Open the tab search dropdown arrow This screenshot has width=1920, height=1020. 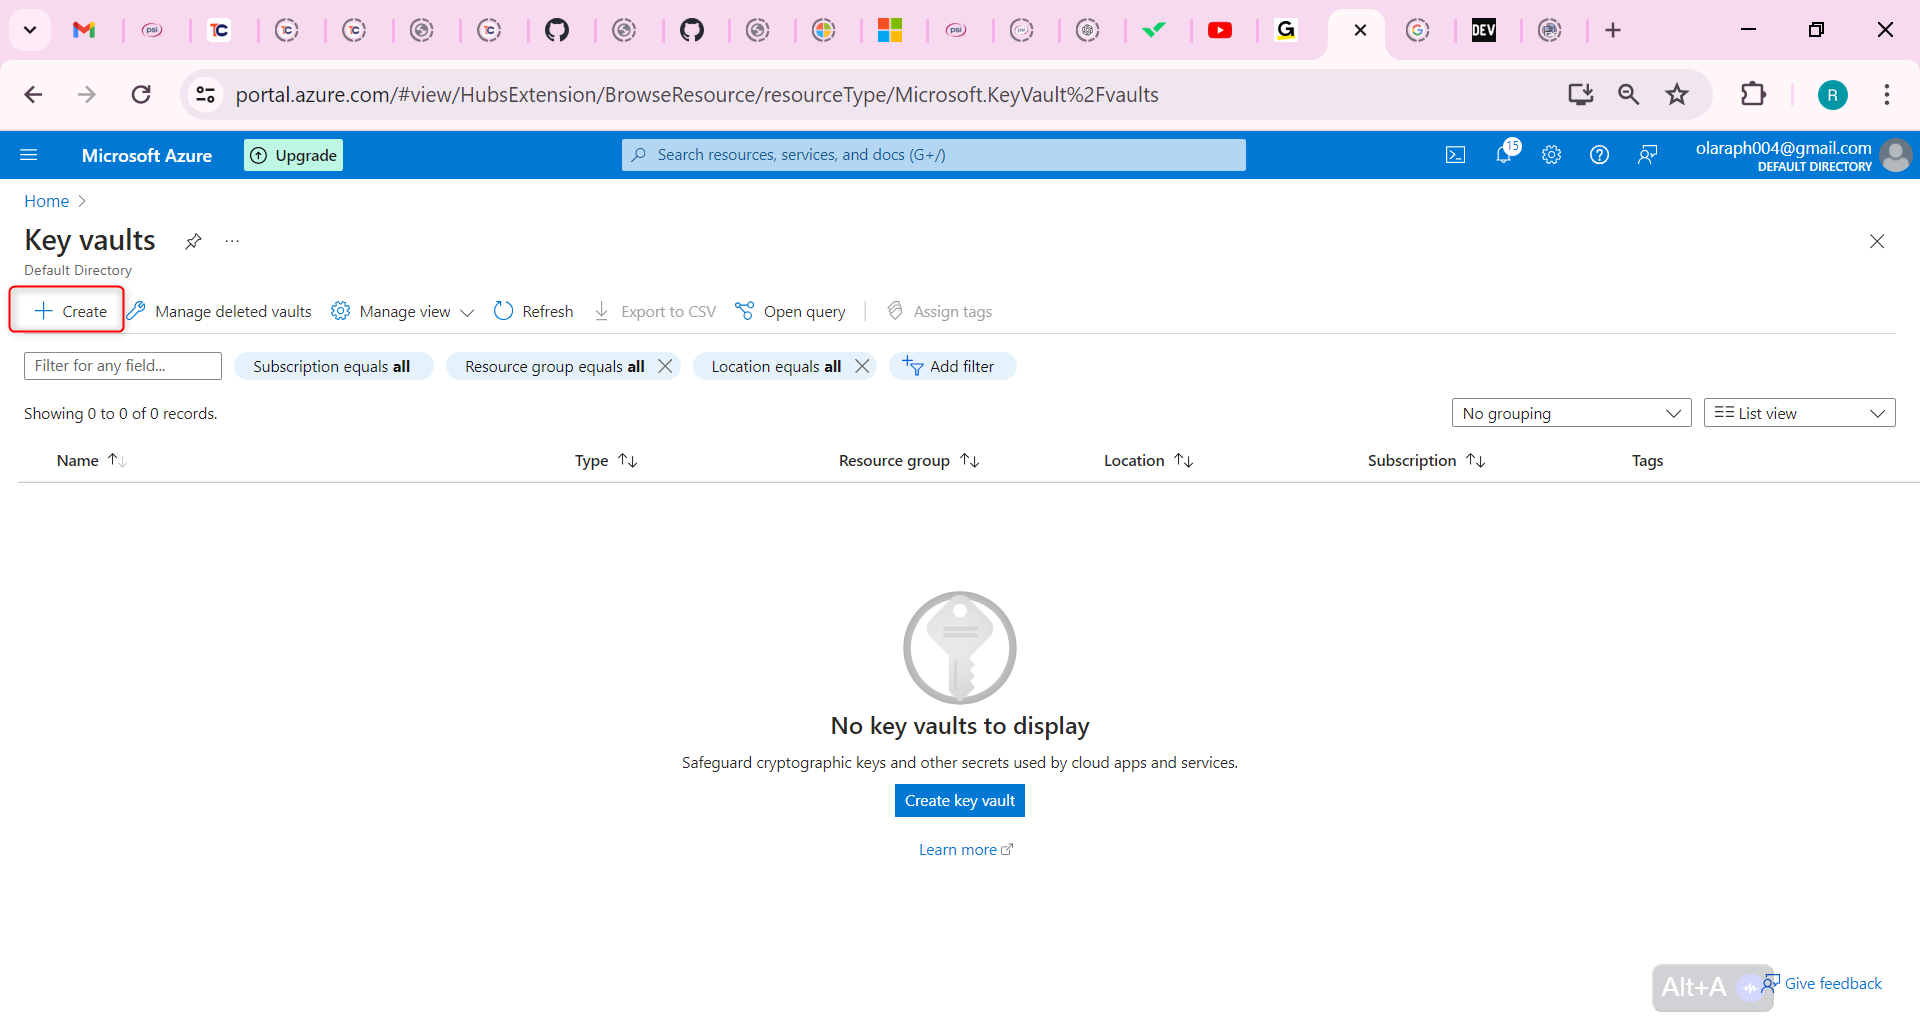30,30
